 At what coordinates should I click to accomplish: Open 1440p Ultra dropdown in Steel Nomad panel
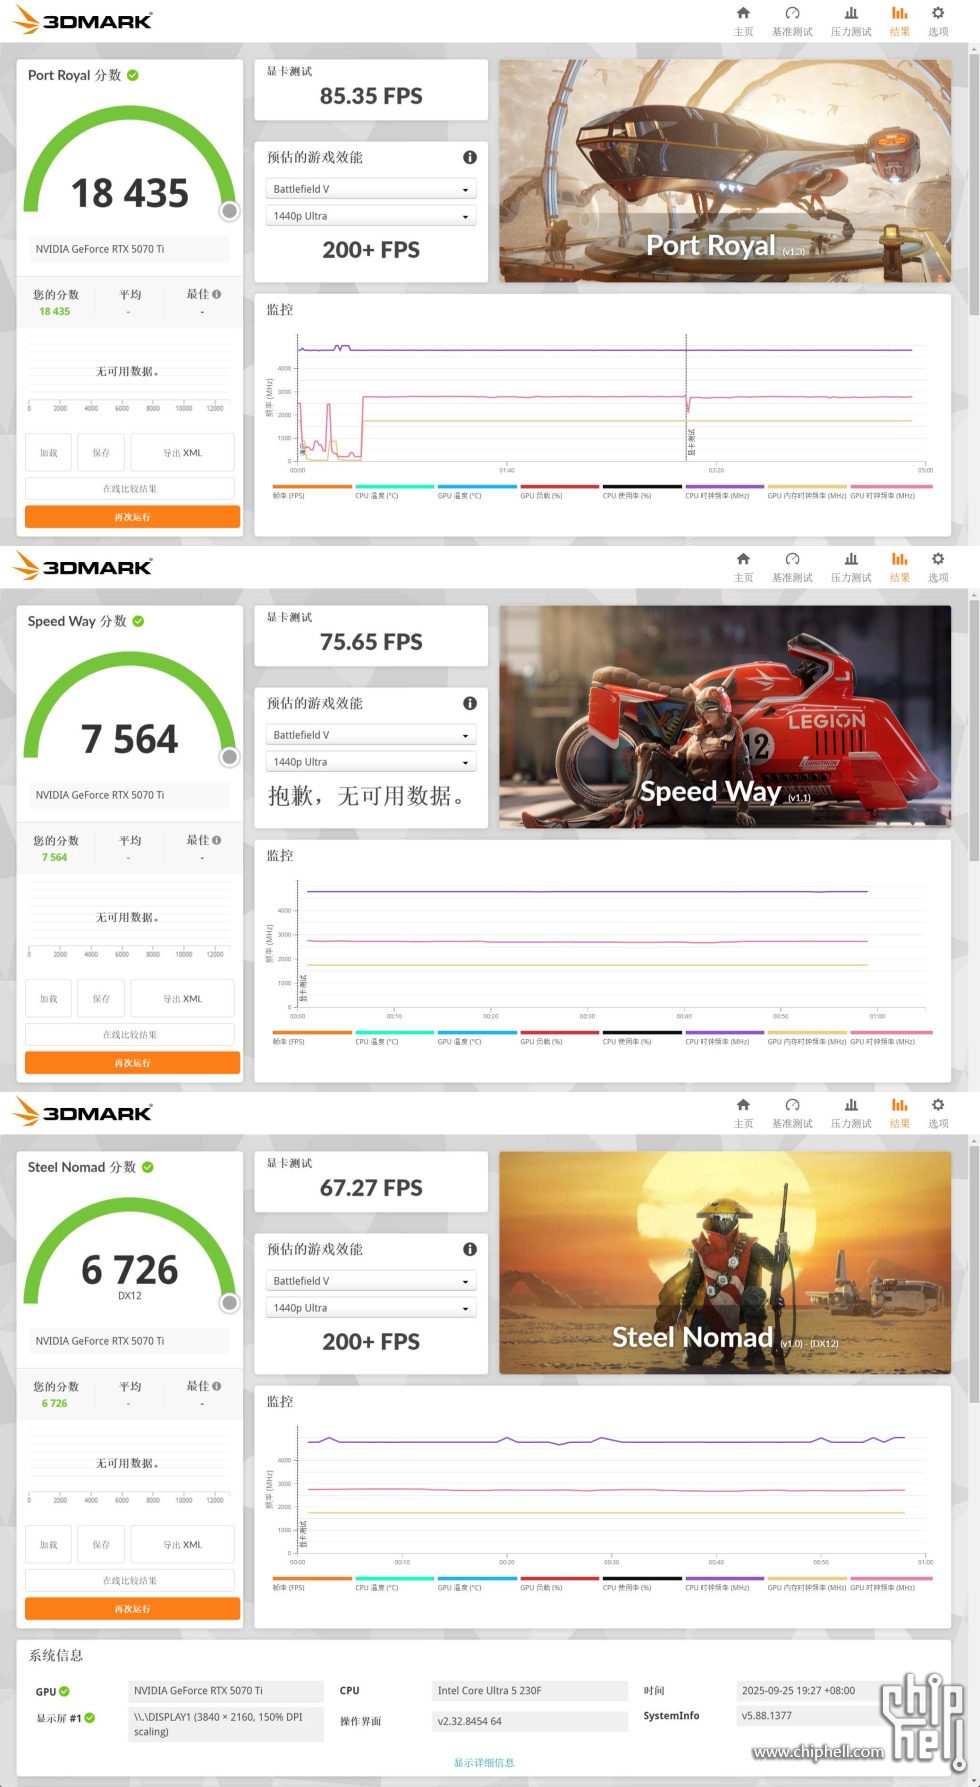371,1308
